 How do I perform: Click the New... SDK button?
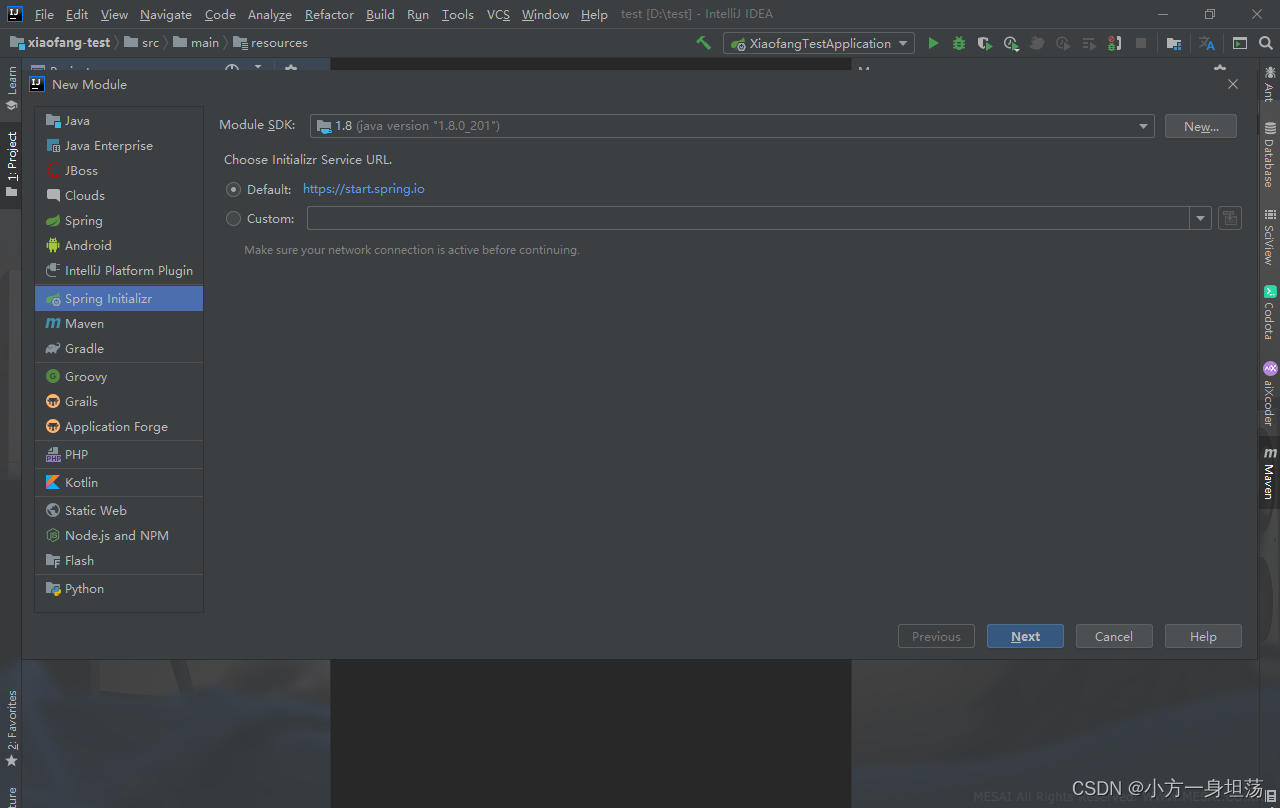[1201, 126]
